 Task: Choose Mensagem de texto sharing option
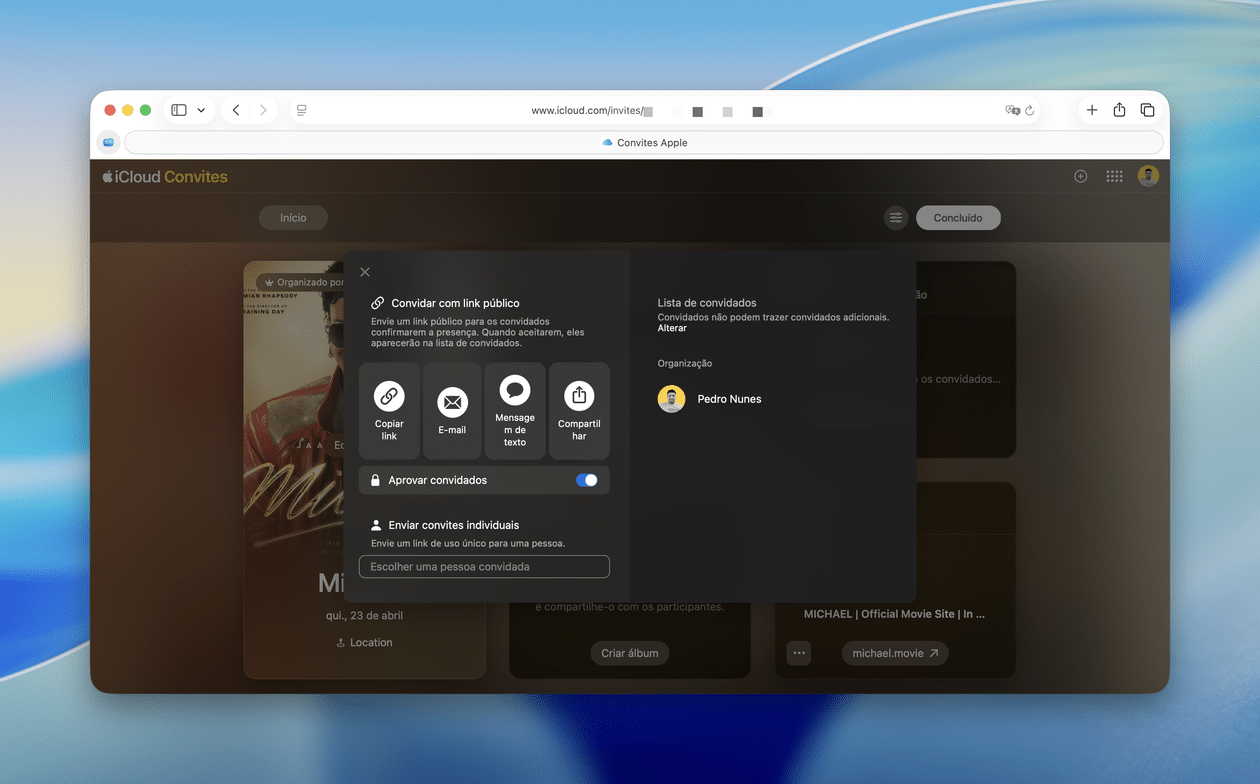point(515,410)
